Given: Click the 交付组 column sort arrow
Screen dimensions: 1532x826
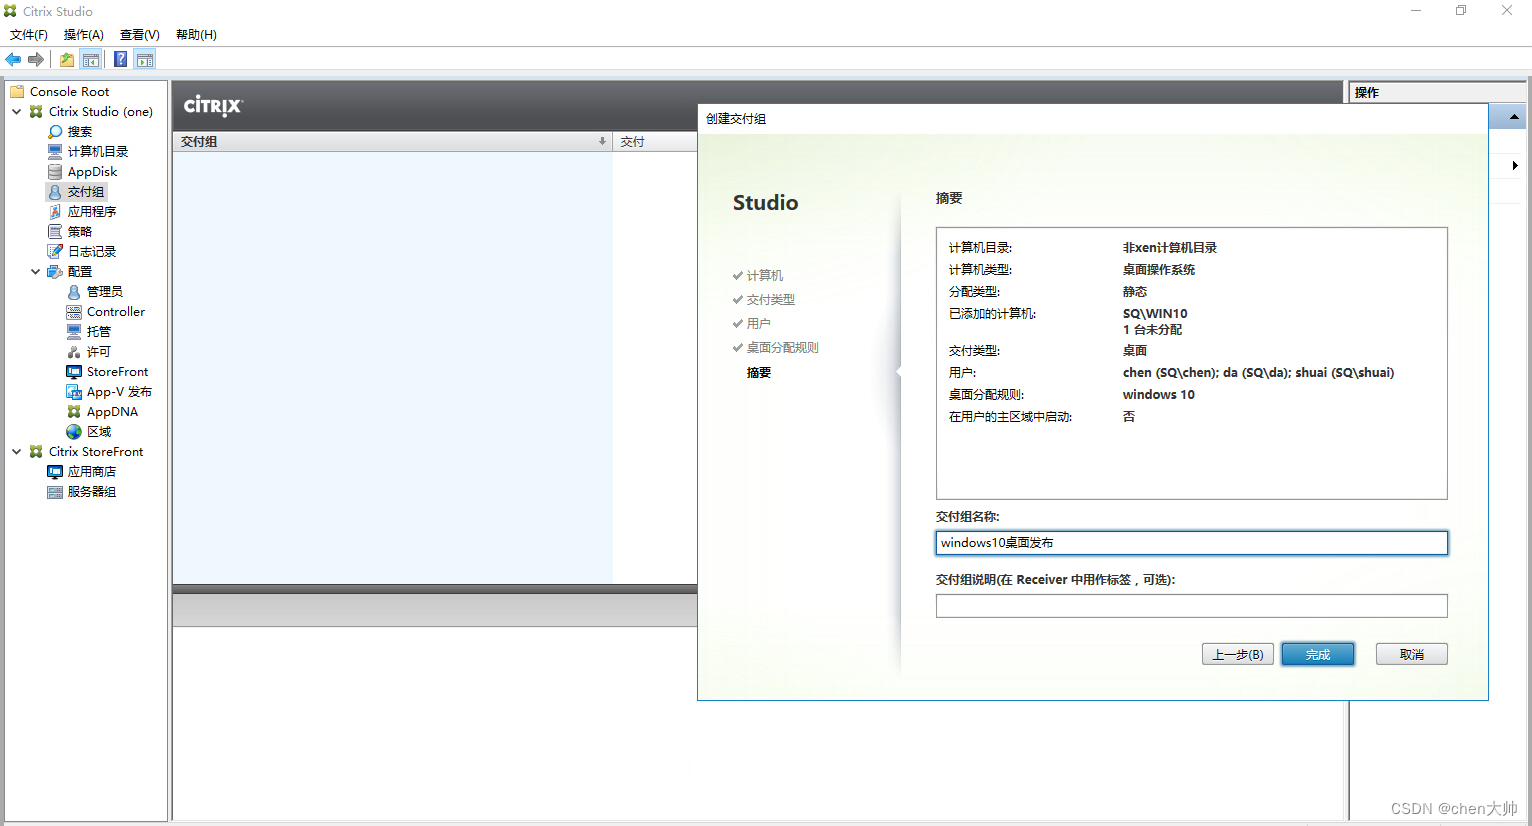Looking at the screenshot, I should point(602,141).
